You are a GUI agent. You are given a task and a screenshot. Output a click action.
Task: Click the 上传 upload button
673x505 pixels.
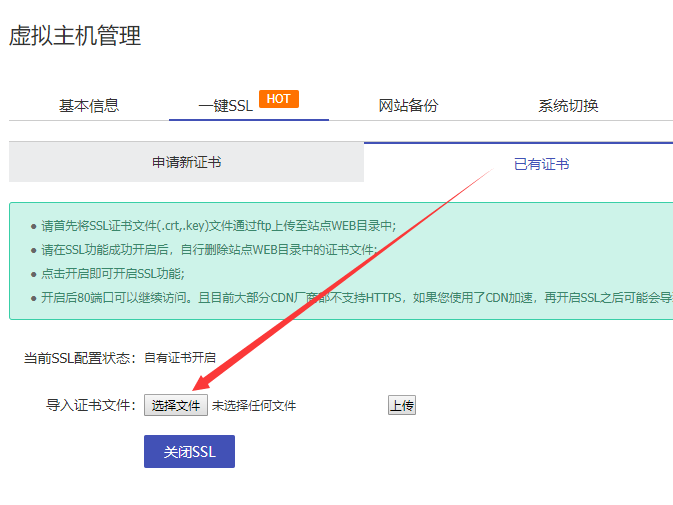pos(402,405)
